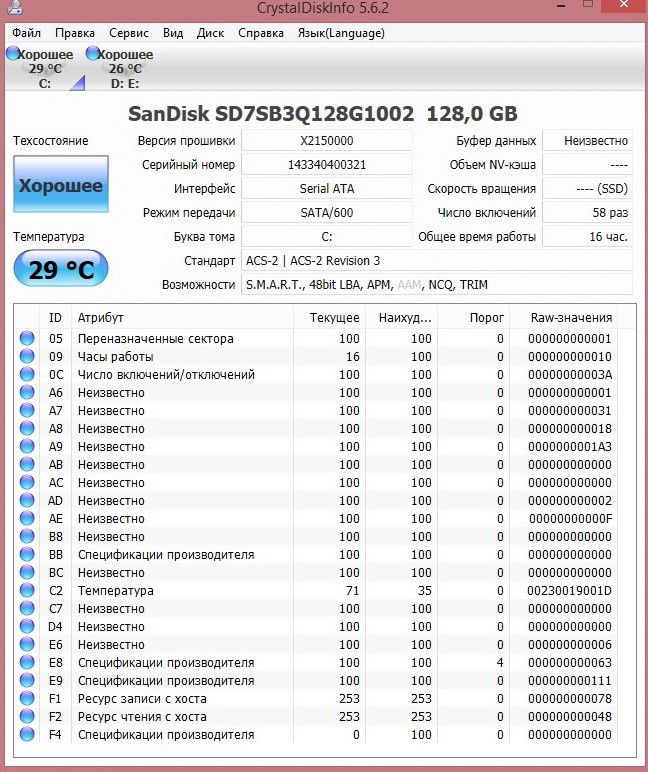Click the serial number field 143340400321
648x772 pixels.
point(326,164)
